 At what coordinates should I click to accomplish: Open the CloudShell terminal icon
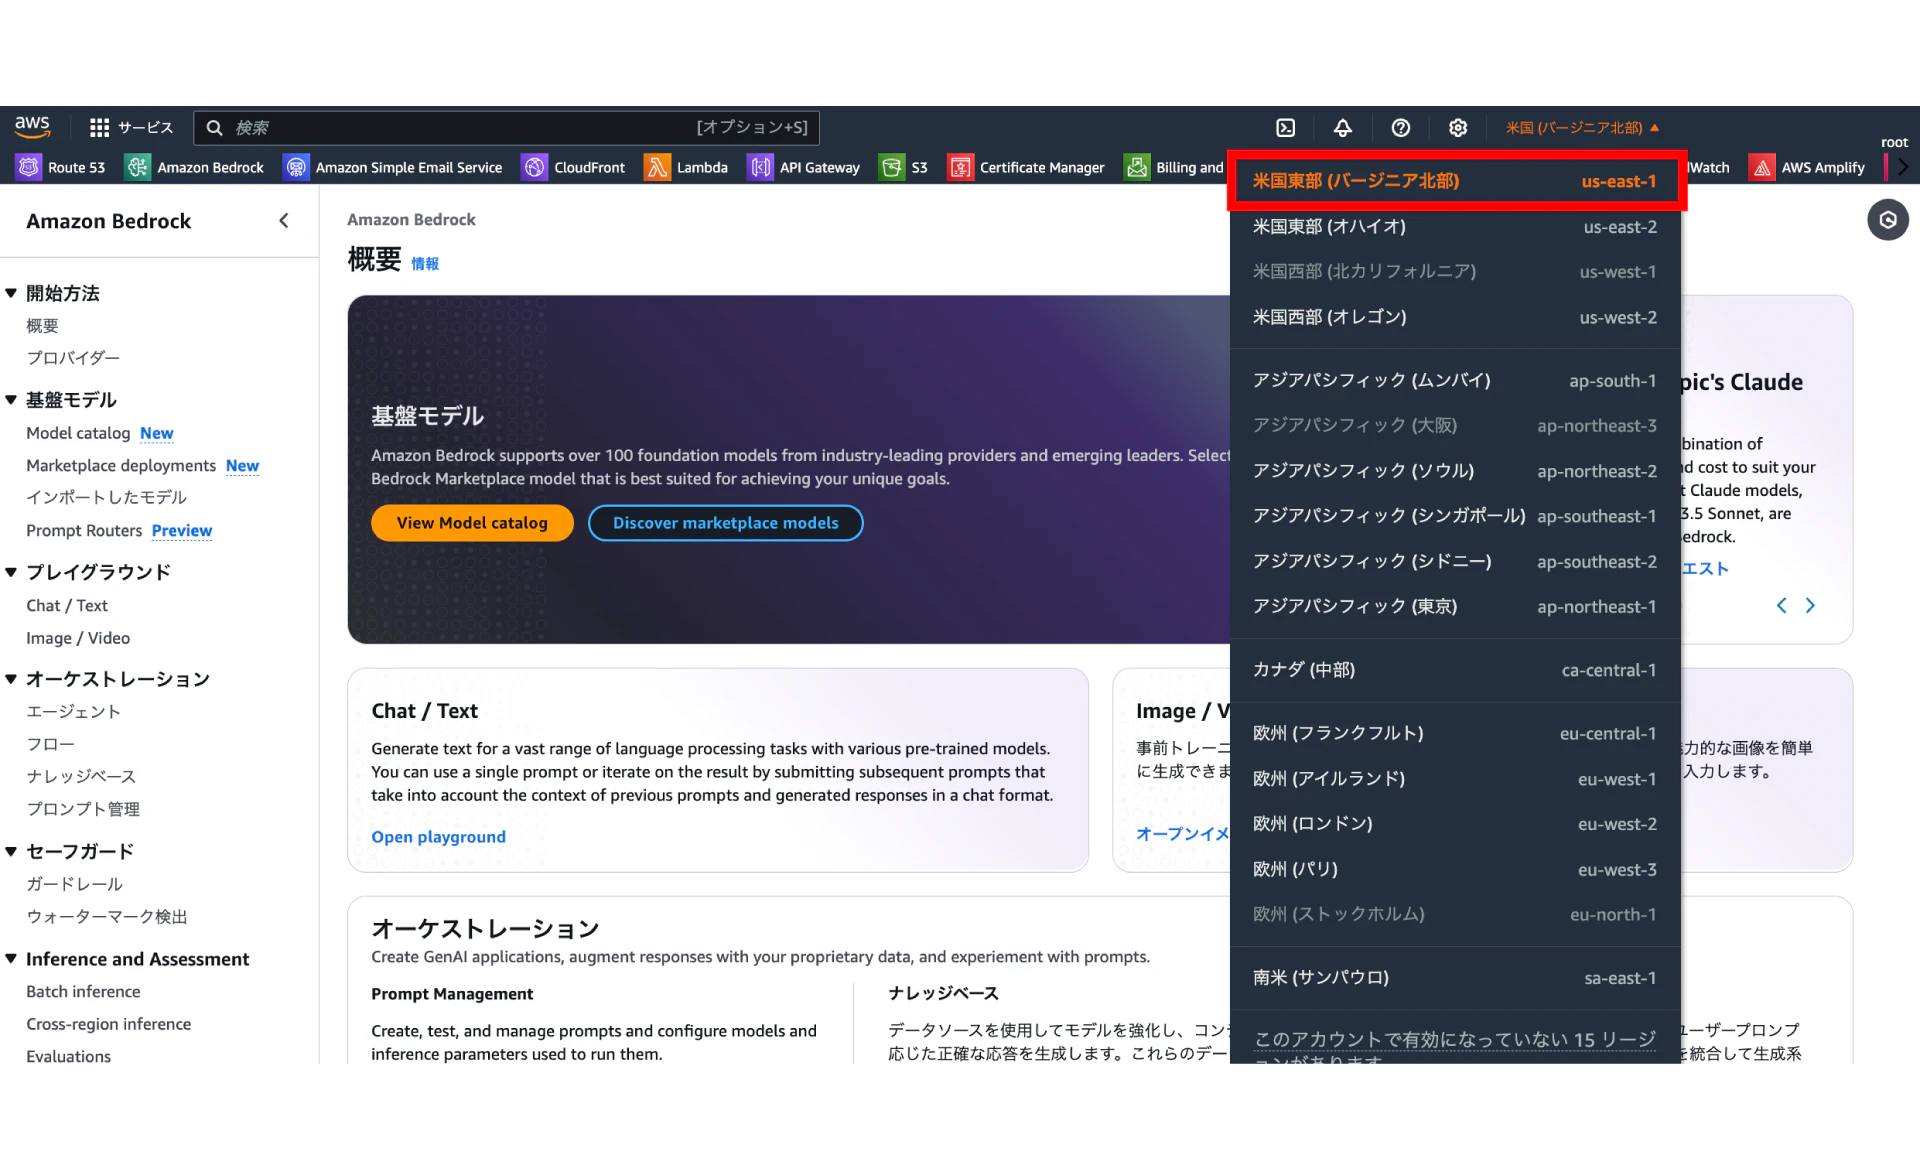(1286, 128)
